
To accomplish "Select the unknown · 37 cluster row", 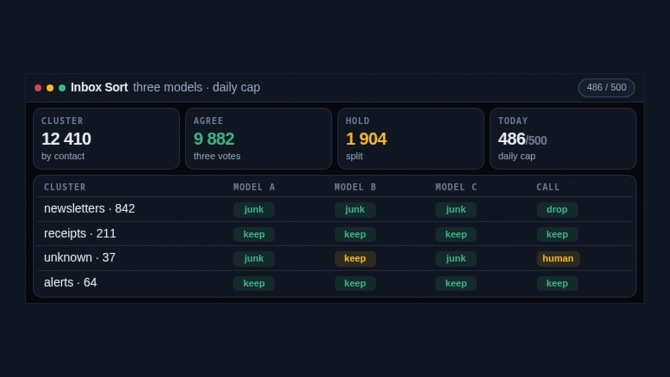I will coord(335,258).
